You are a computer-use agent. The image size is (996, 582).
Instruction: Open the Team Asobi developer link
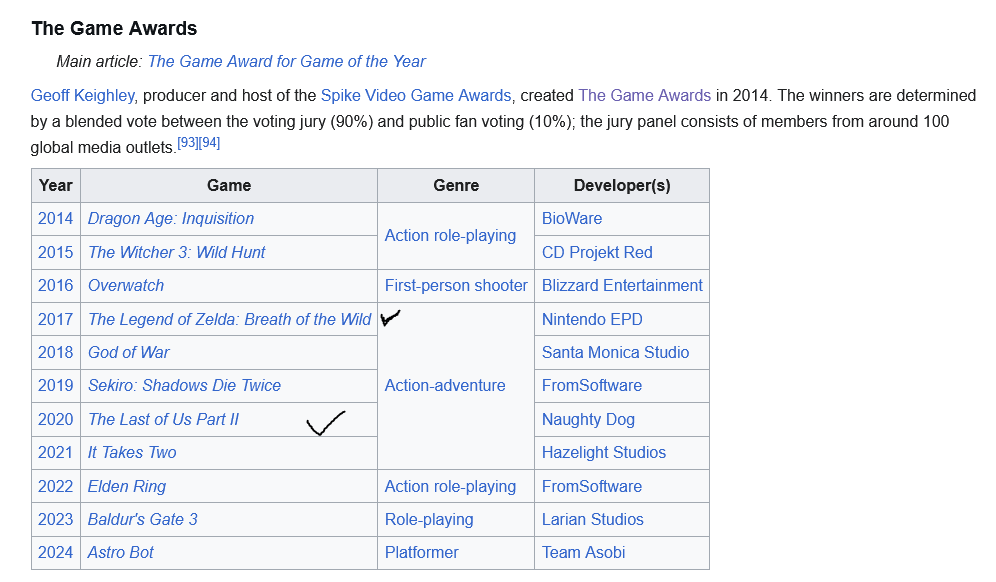(x=583, y=552)
